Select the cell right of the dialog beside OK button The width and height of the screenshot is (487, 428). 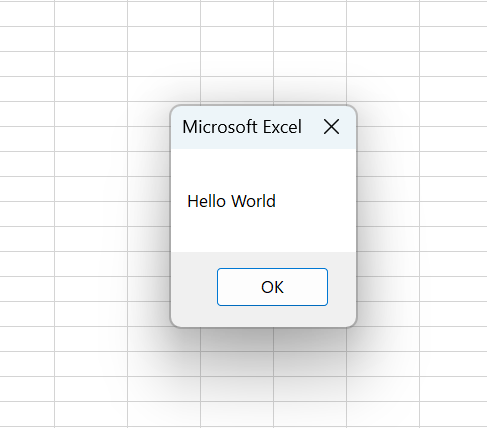[x=388, y=289]
